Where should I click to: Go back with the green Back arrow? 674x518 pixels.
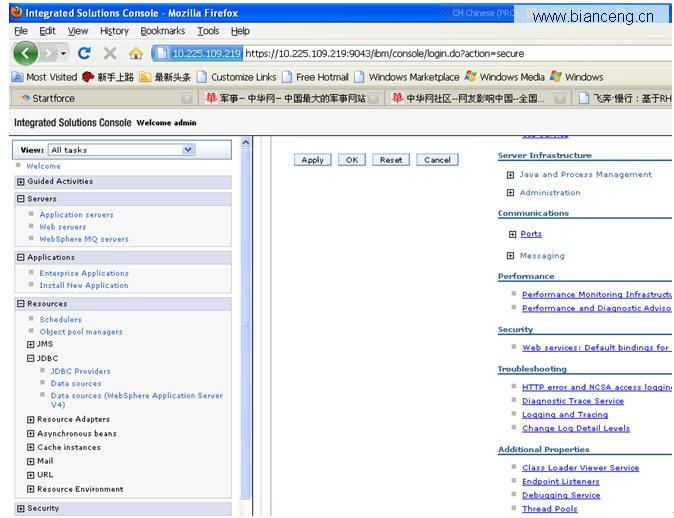(25, 53)
